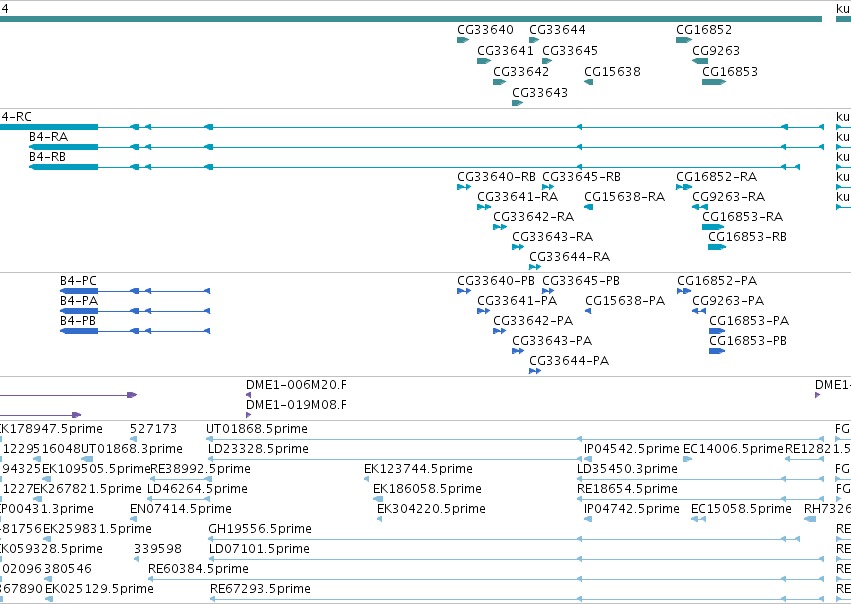
Task: Select the CG33643 gene label
Action: click(x=540, y=93)
